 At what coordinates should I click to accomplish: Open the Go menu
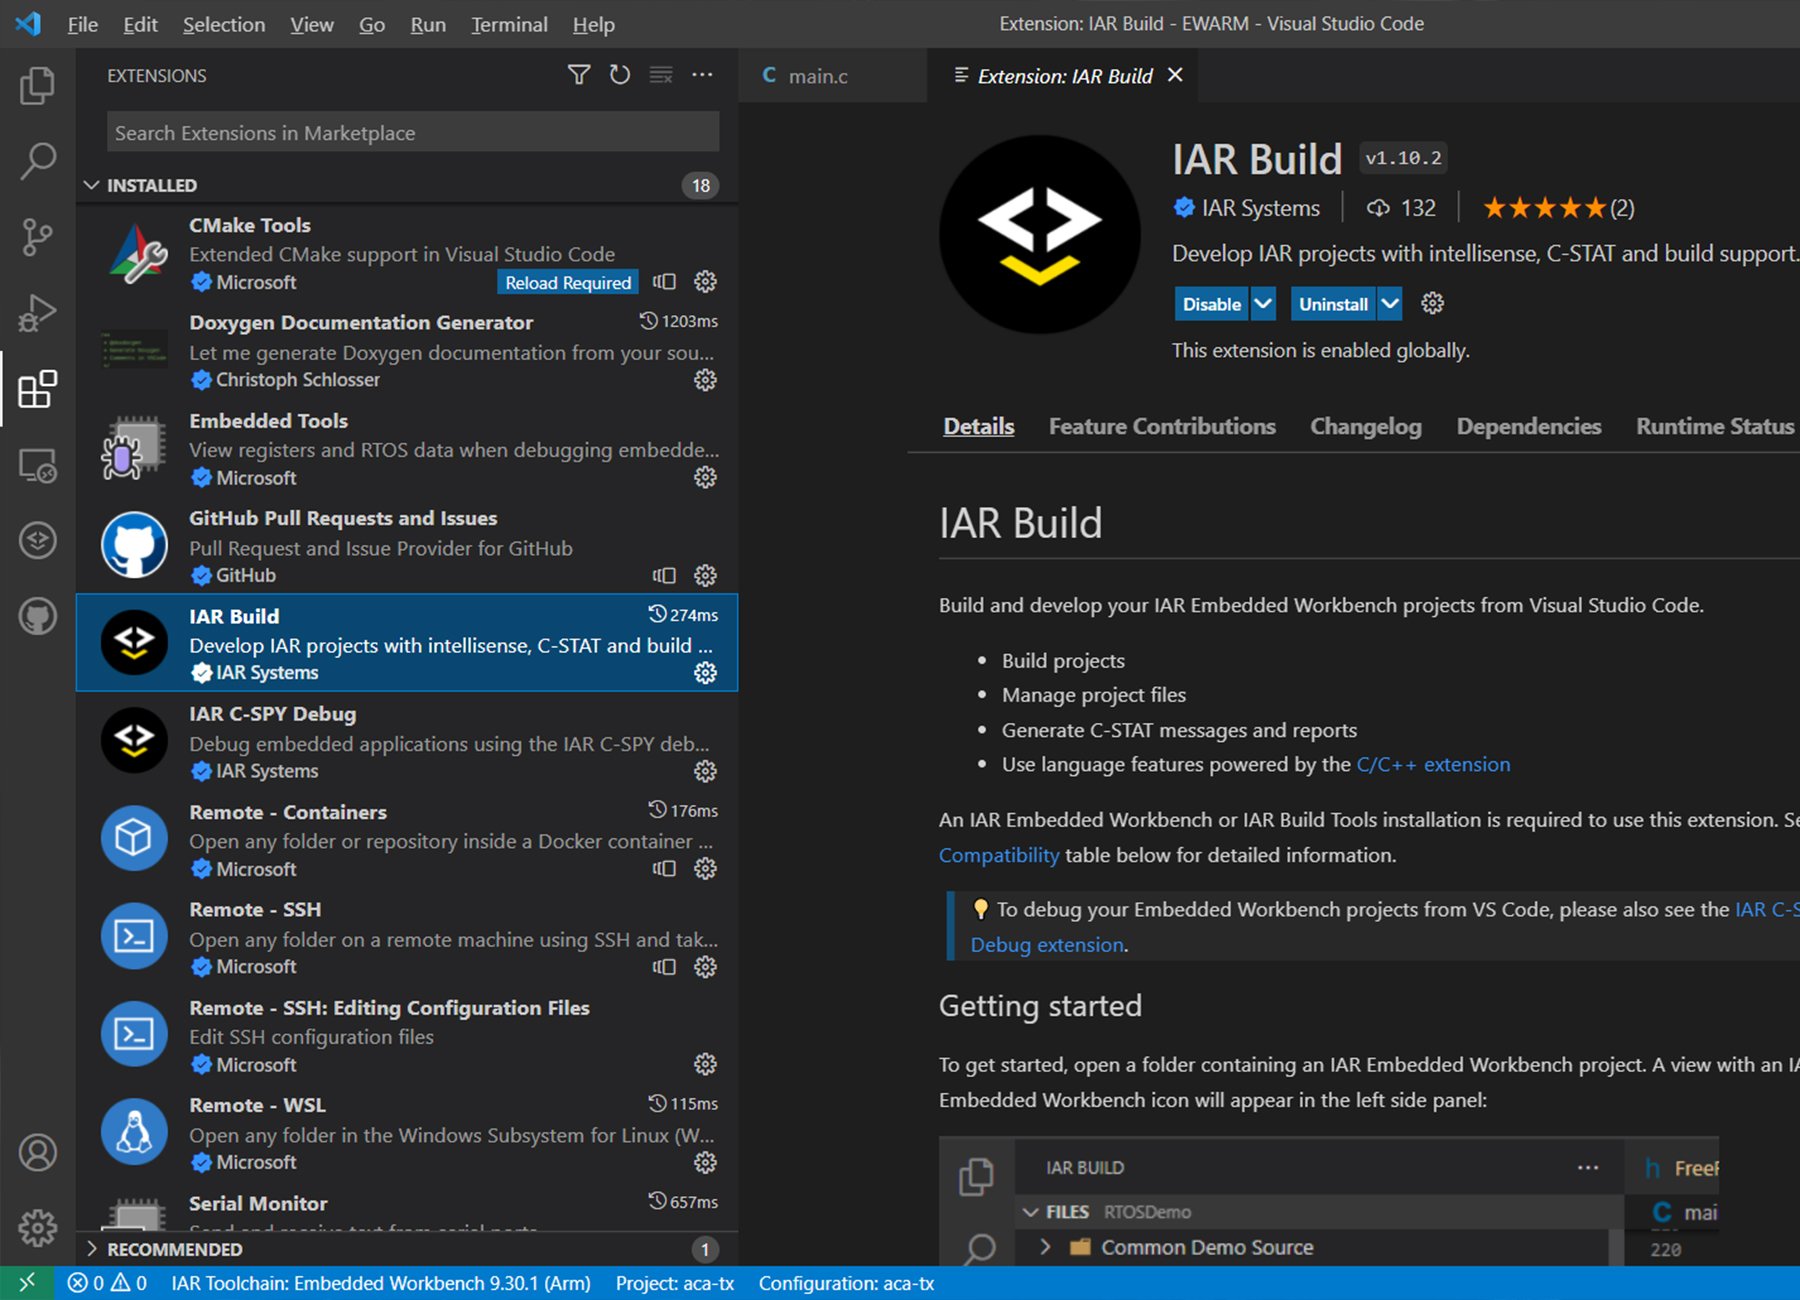coord(372,24)
